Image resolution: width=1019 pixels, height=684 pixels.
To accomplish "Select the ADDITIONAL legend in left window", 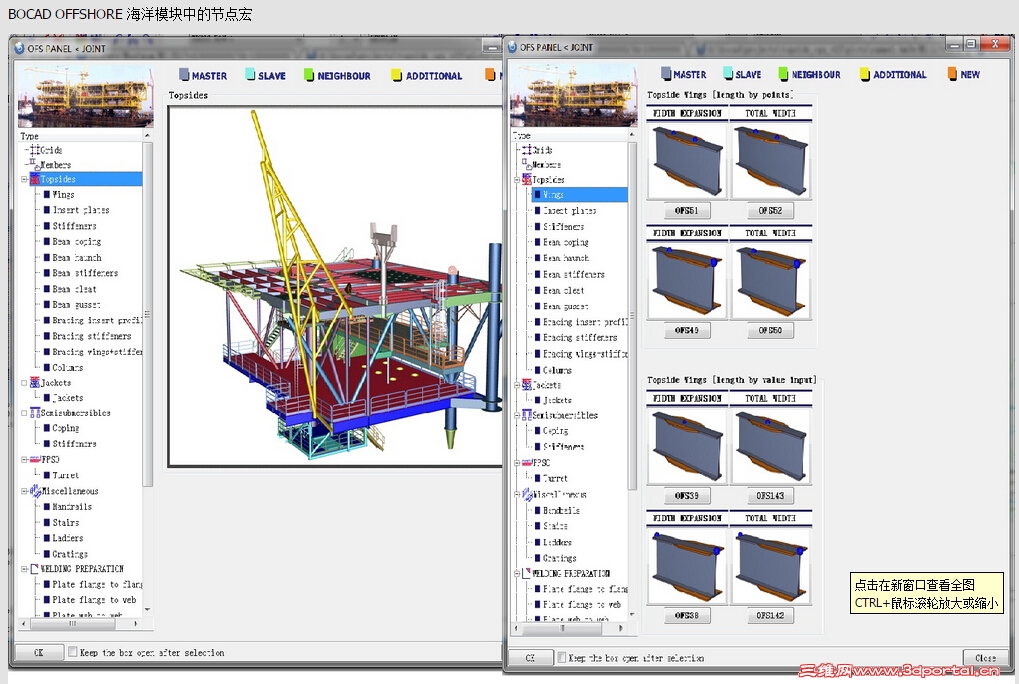I will pos(427,75).
